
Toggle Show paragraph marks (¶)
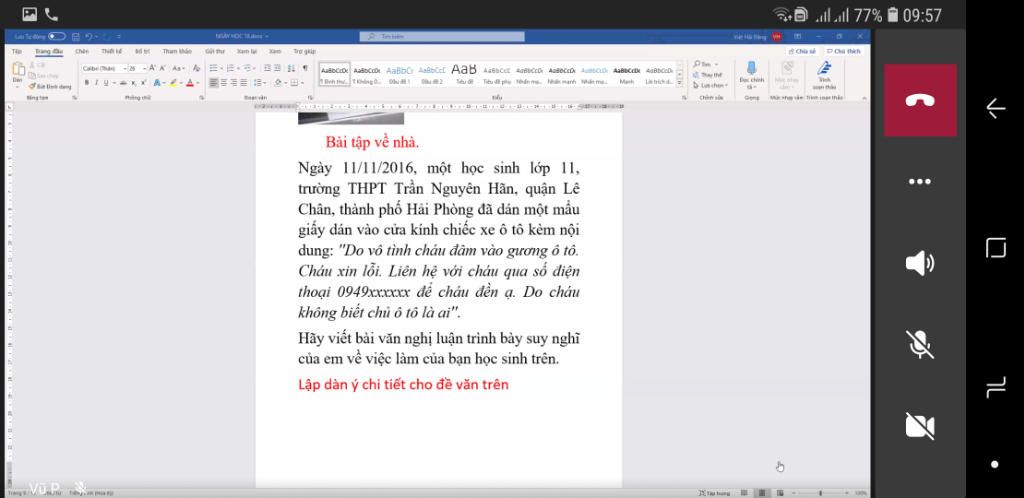(305, 68)
